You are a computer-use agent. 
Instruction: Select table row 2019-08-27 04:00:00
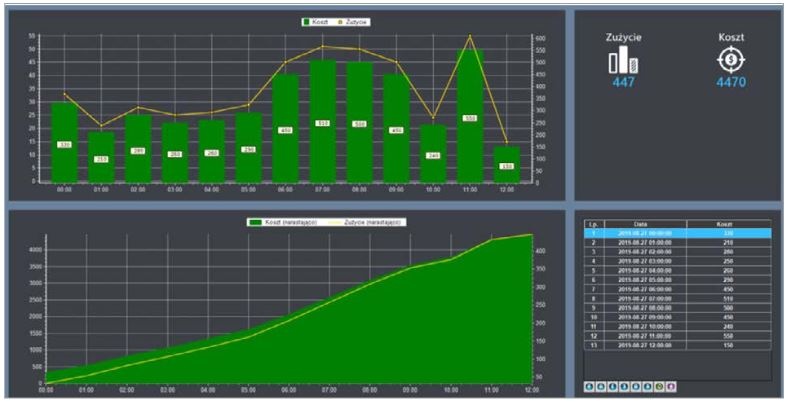pos(677,271)
